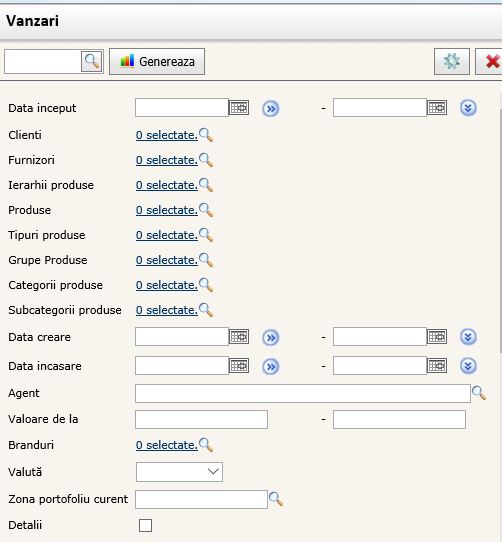Click the magnifier next to Zona portofoliu curent
The height and width of the screenshot is (542, 502).
click(276, 499)
